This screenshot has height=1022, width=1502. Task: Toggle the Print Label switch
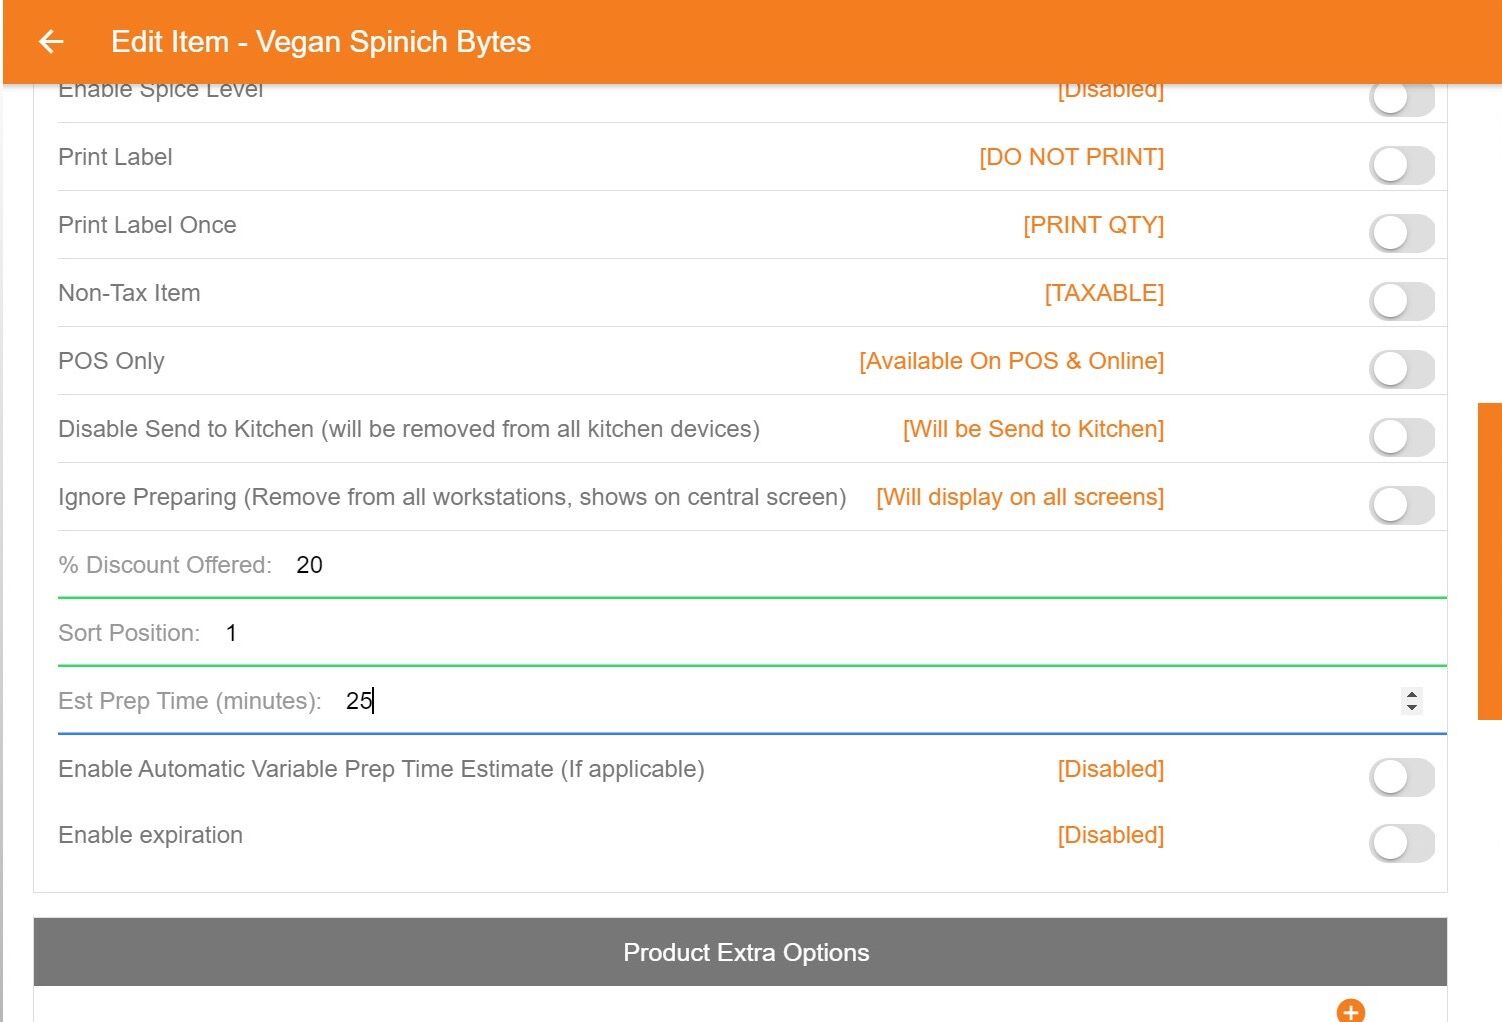click(x=1401, y=165)
